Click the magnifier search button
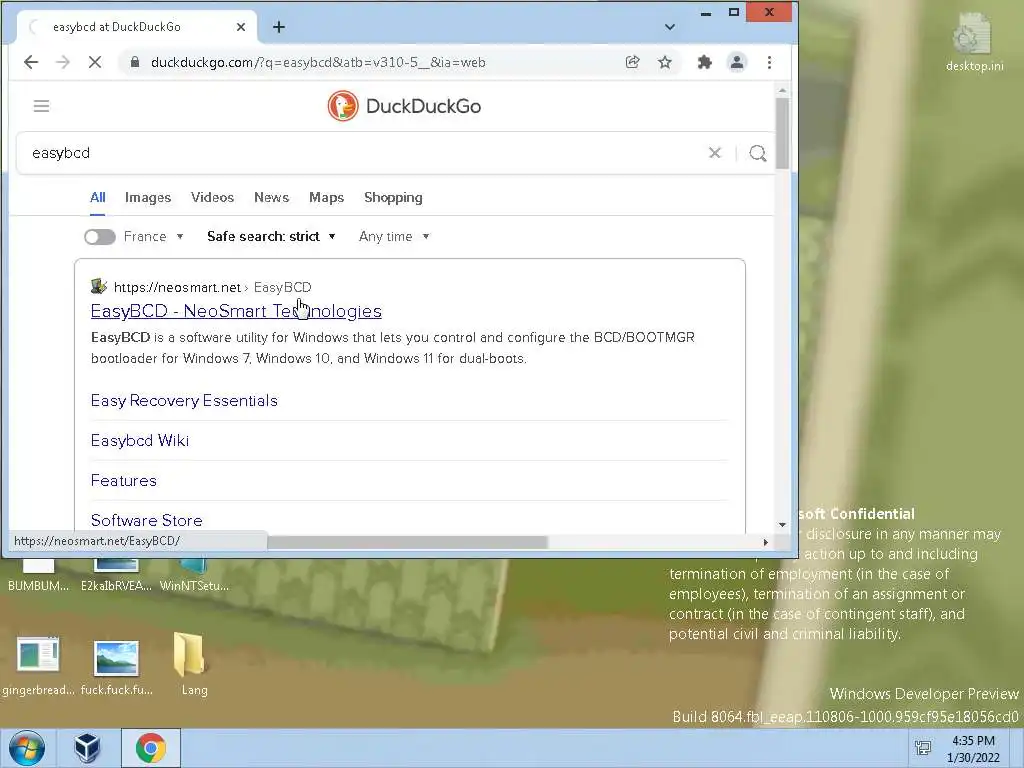Screen dimensions: 1024x768 (758, 153)
